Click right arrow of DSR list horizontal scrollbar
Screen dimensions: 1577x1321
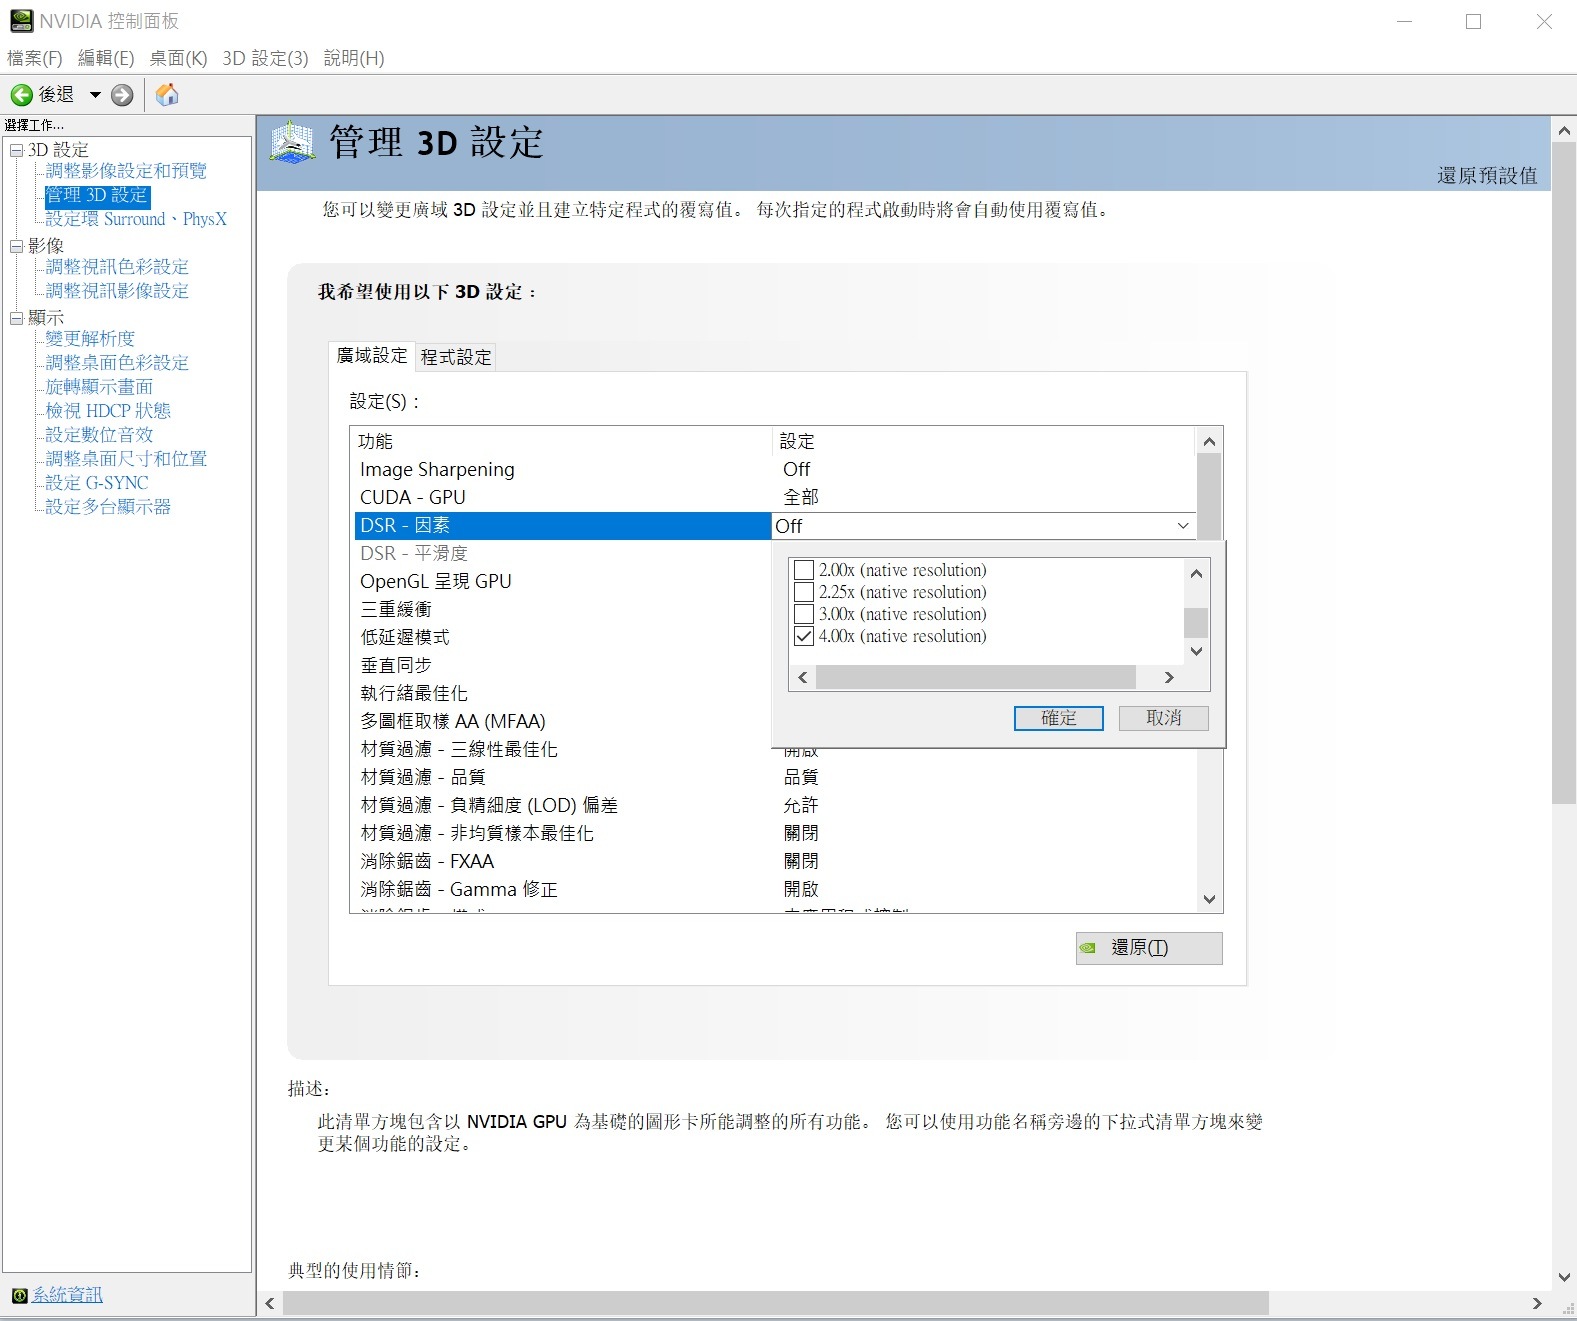(x=1169, y=678)
